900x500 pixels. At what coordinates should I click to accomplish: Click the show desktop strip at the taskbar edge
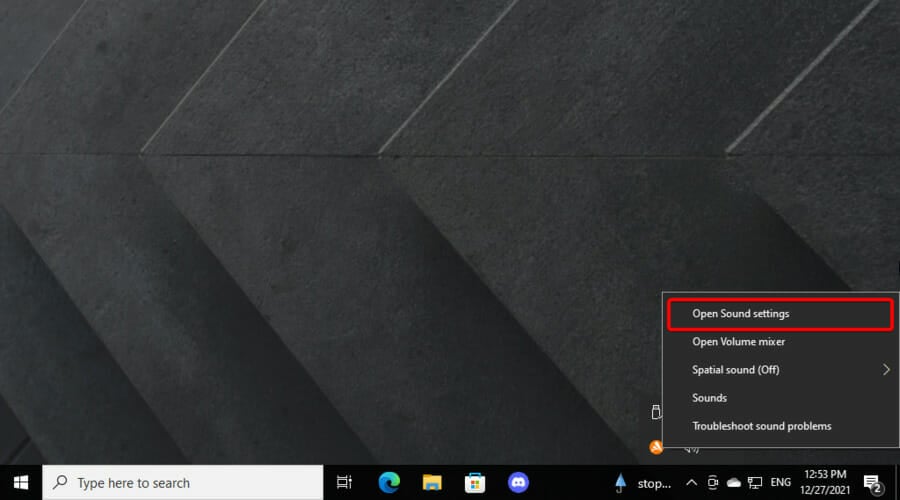point(897,483)
